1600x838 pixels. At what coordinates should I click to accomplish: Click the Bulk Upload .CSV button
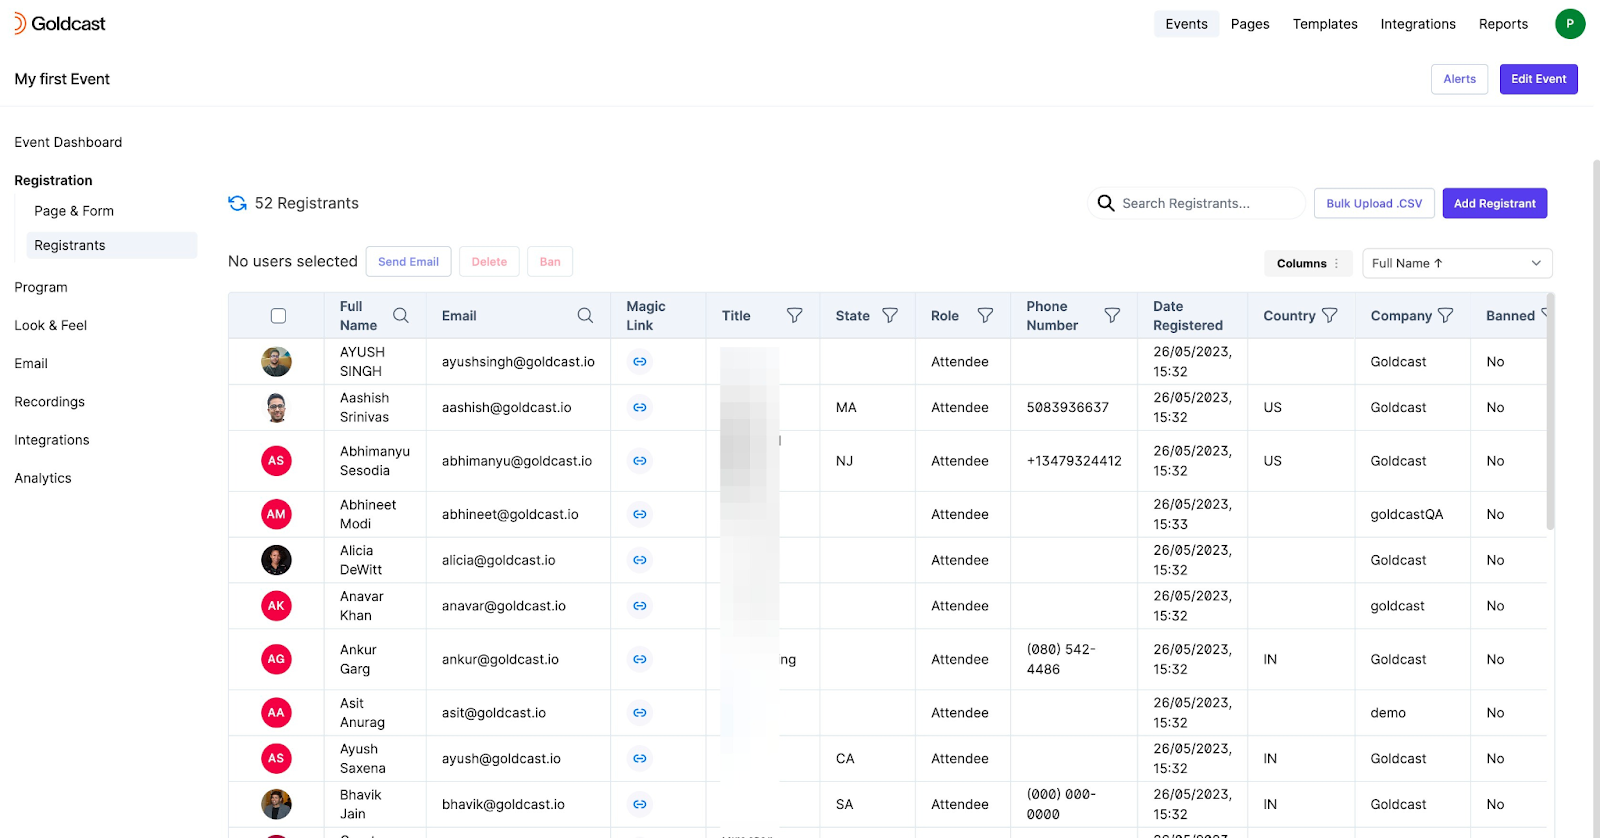1373,203
